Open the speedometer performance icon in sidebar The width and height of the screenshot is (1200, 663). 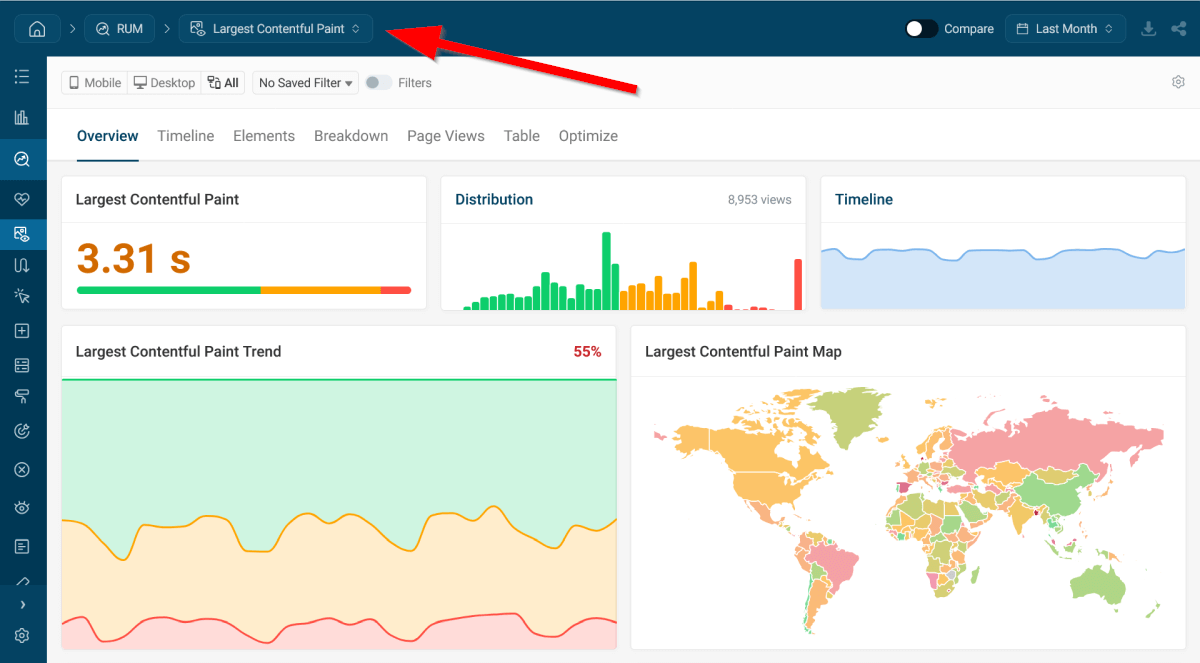22,159
